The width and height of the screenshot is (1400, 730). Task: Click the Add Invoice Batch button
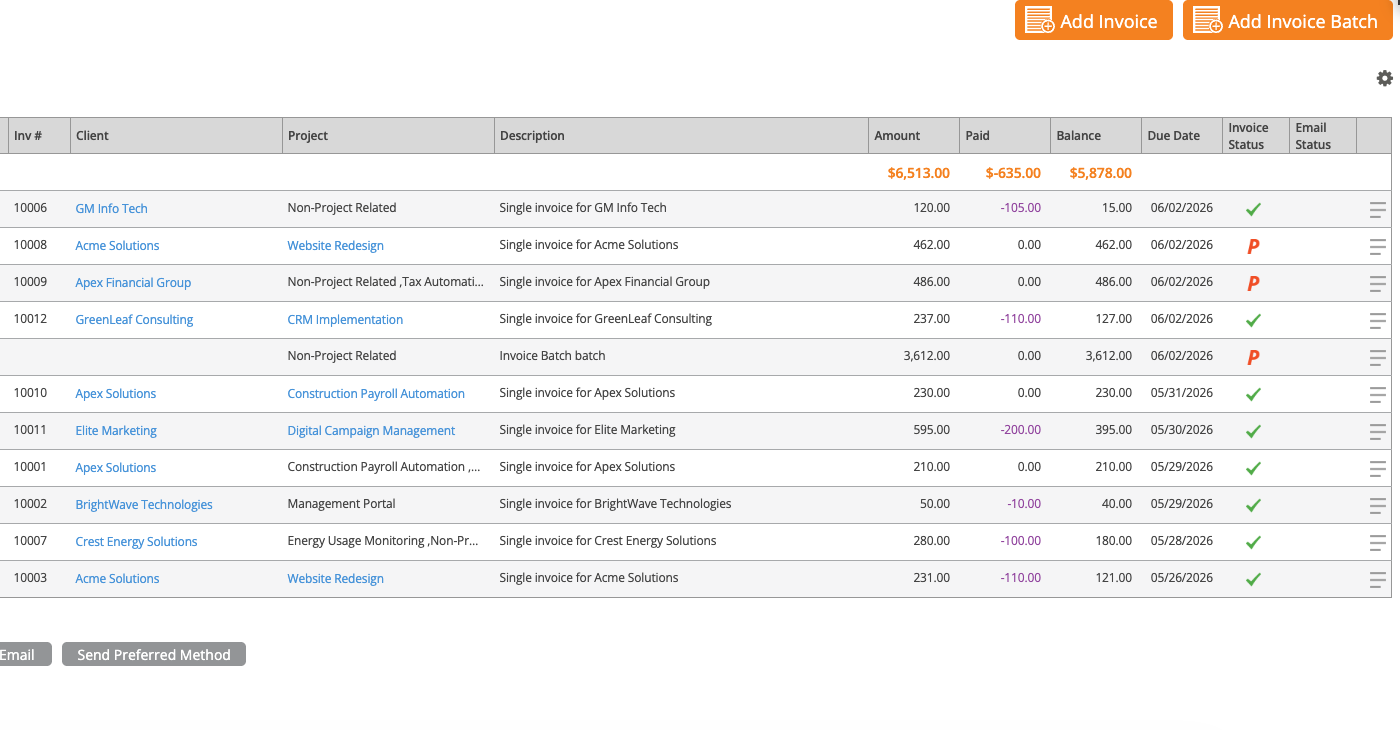pos(1288,21)
